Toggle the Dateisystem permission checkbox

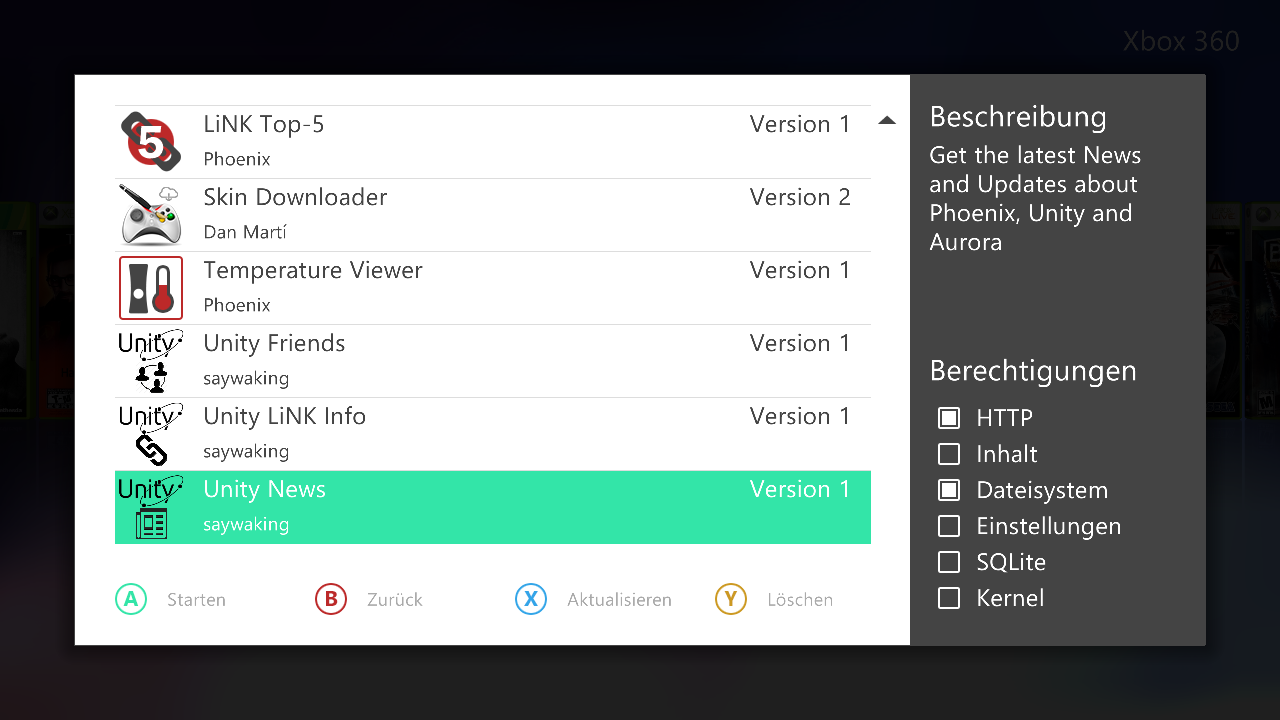tap(949, 490)
